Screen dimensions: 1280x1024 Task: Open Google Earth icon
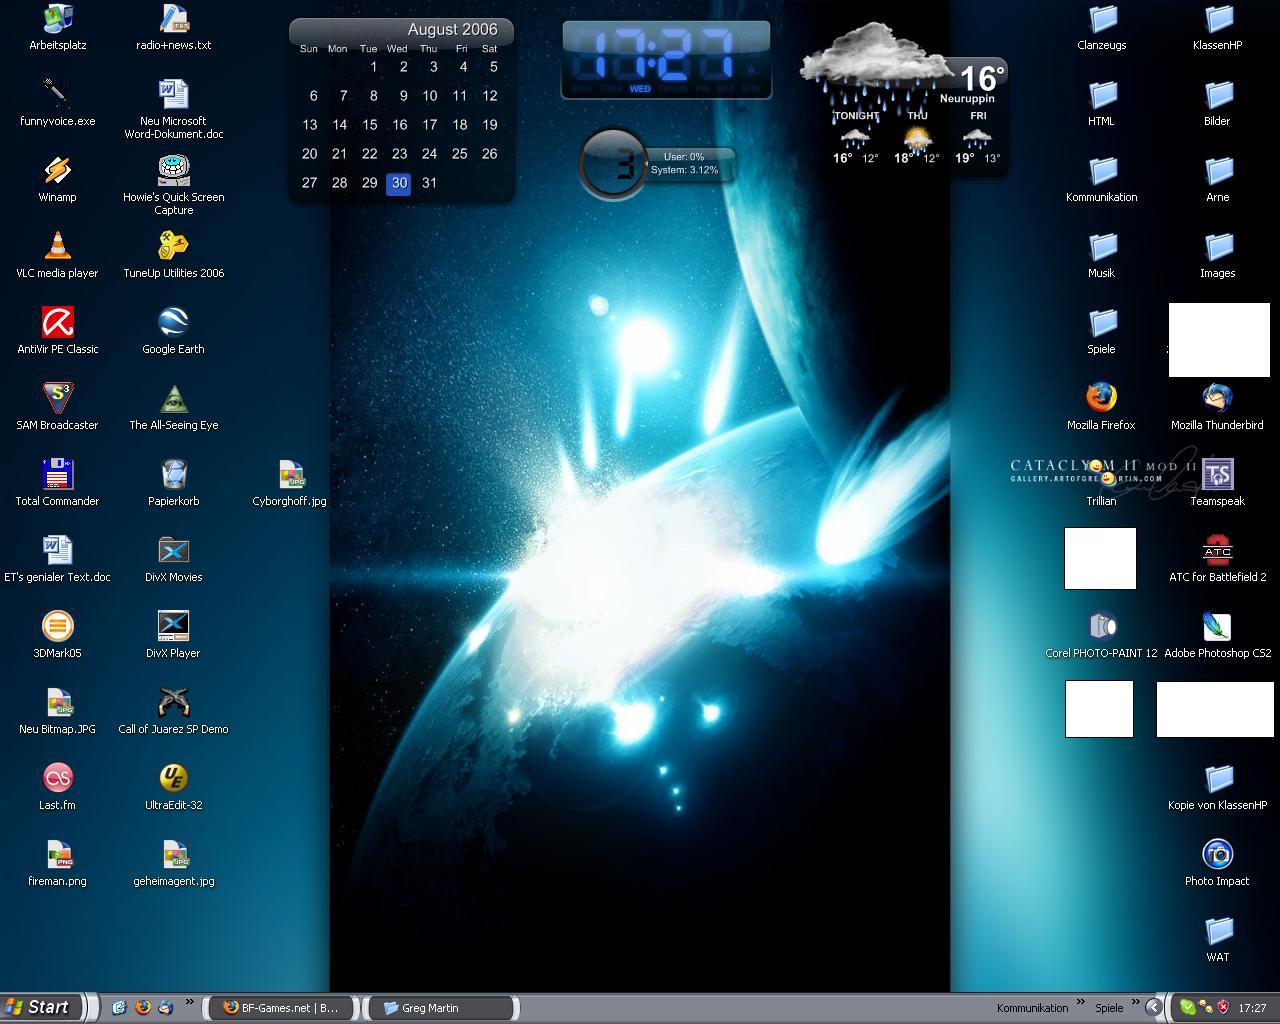174,331
